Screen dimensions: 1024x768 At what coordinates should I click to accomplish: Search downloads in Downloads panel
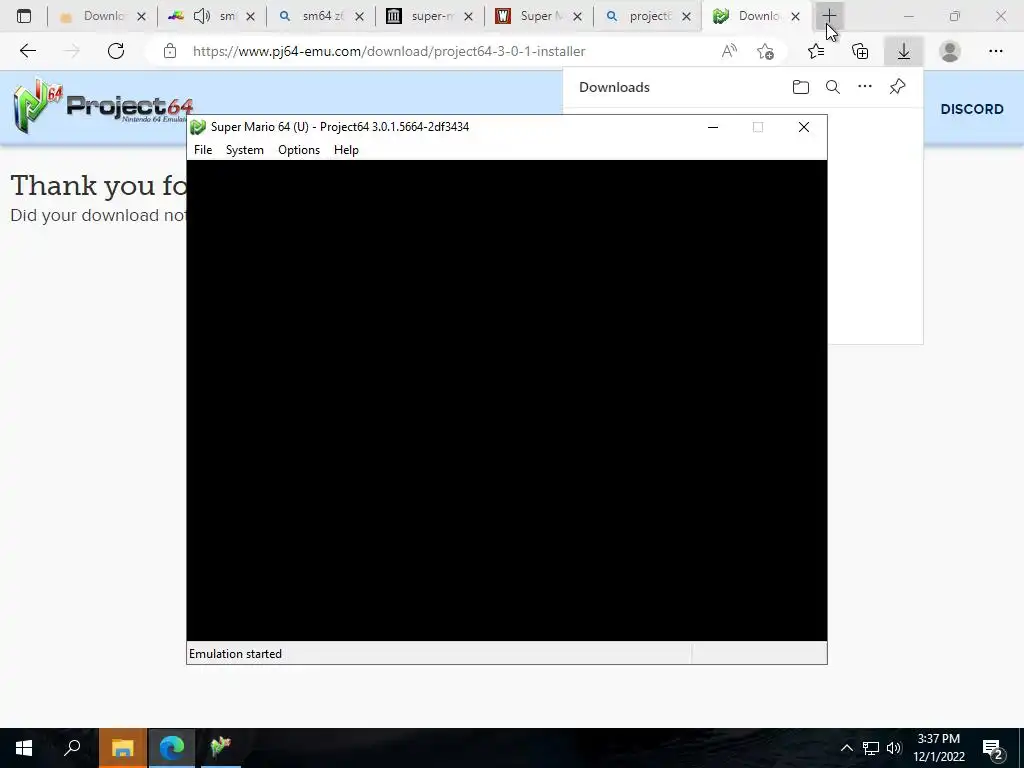click(833, 87)
